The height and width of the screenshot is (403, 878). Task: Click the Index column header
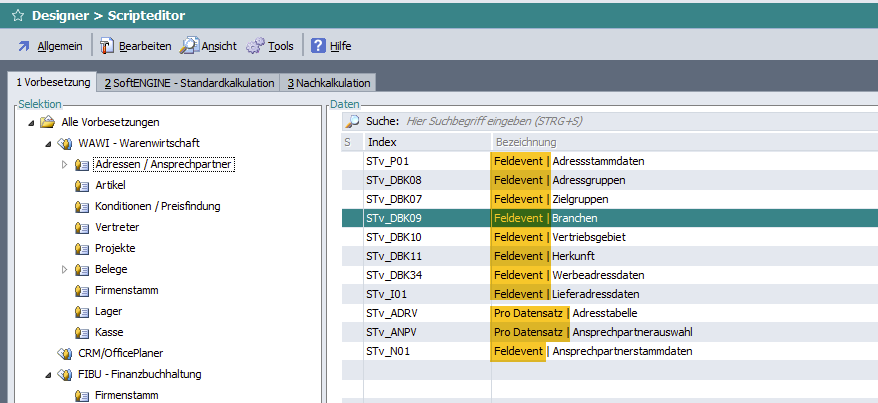tap(382, 143)
